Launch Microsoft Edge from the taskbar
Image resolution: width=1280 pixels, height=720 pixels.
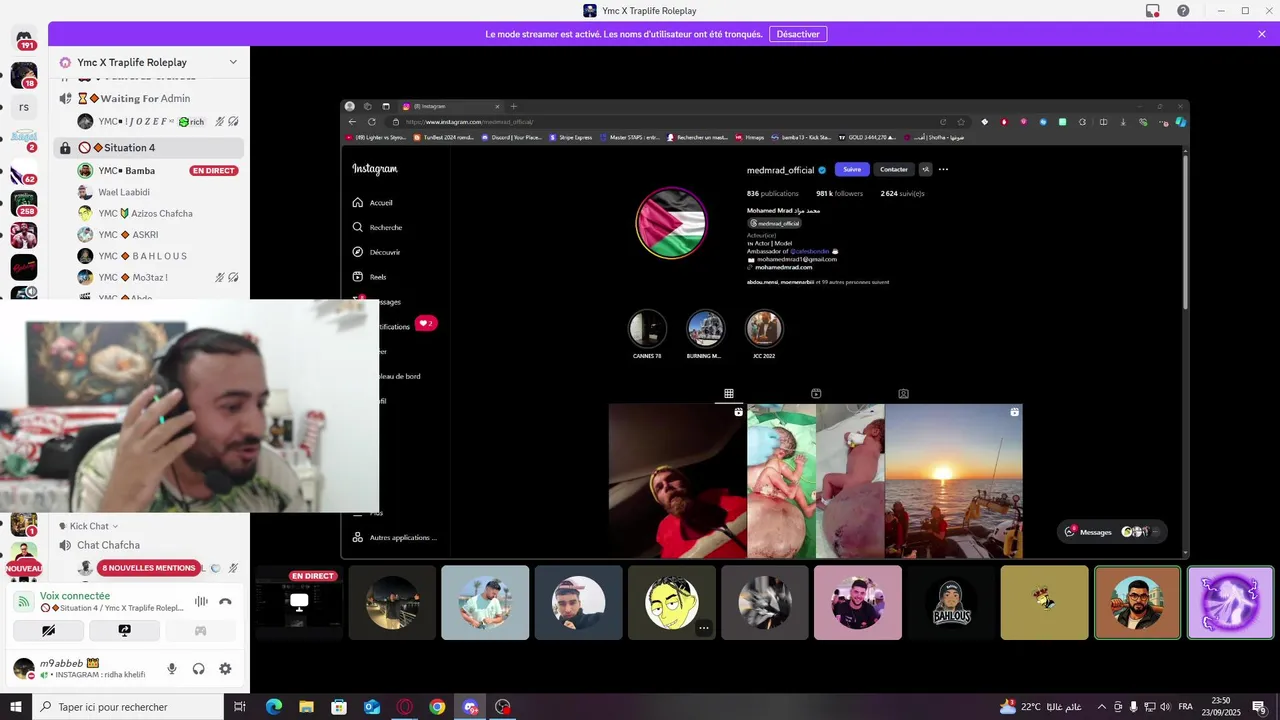tap(274, 707)
